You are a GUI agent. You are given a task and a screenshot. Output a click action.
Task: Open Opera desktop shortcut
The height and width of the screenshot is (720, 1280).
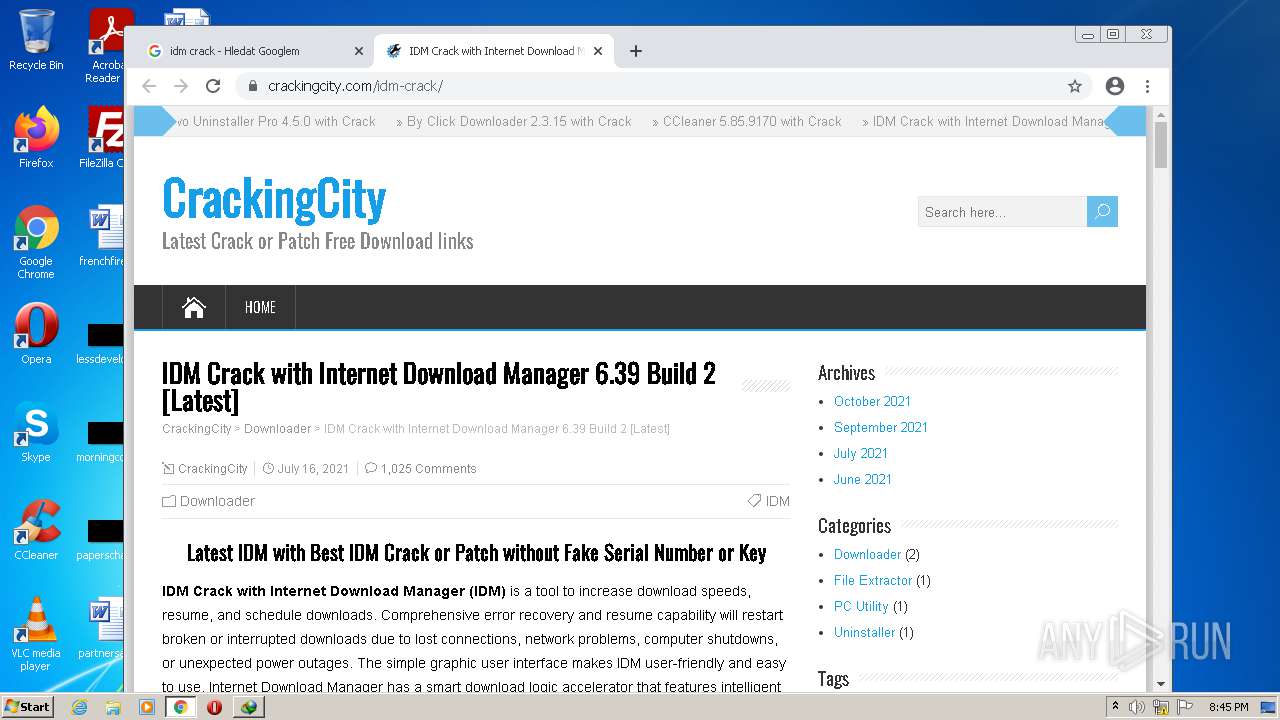(x=36, y=334)
